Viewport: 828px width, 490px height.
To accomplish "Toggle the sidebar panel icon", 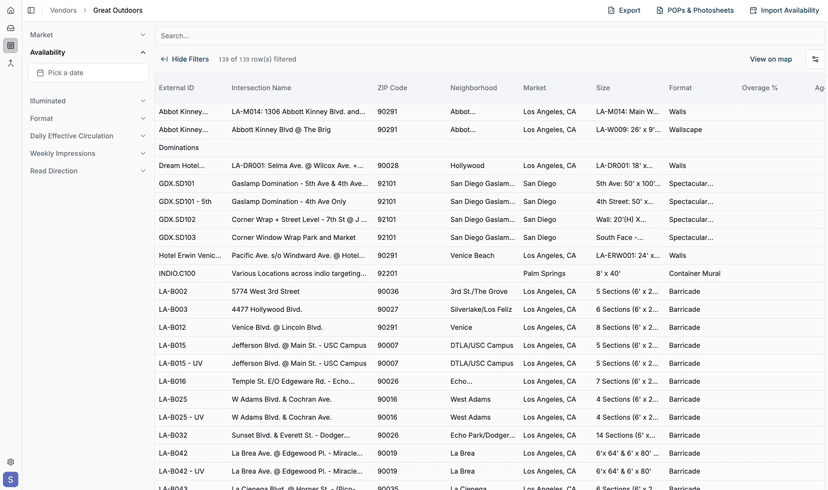I will (x=31, y=10).
